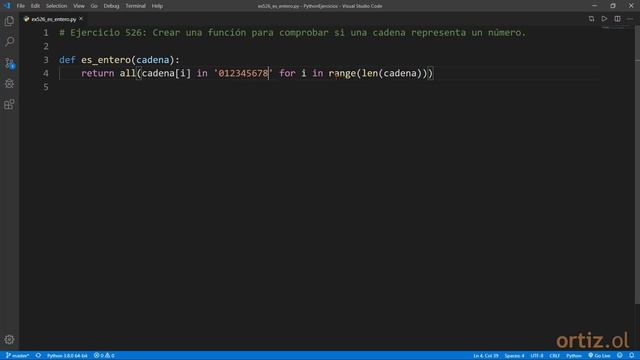Select the ex526_es_entero.py editor tab
The image size is (640, 360).
point(53,19)
